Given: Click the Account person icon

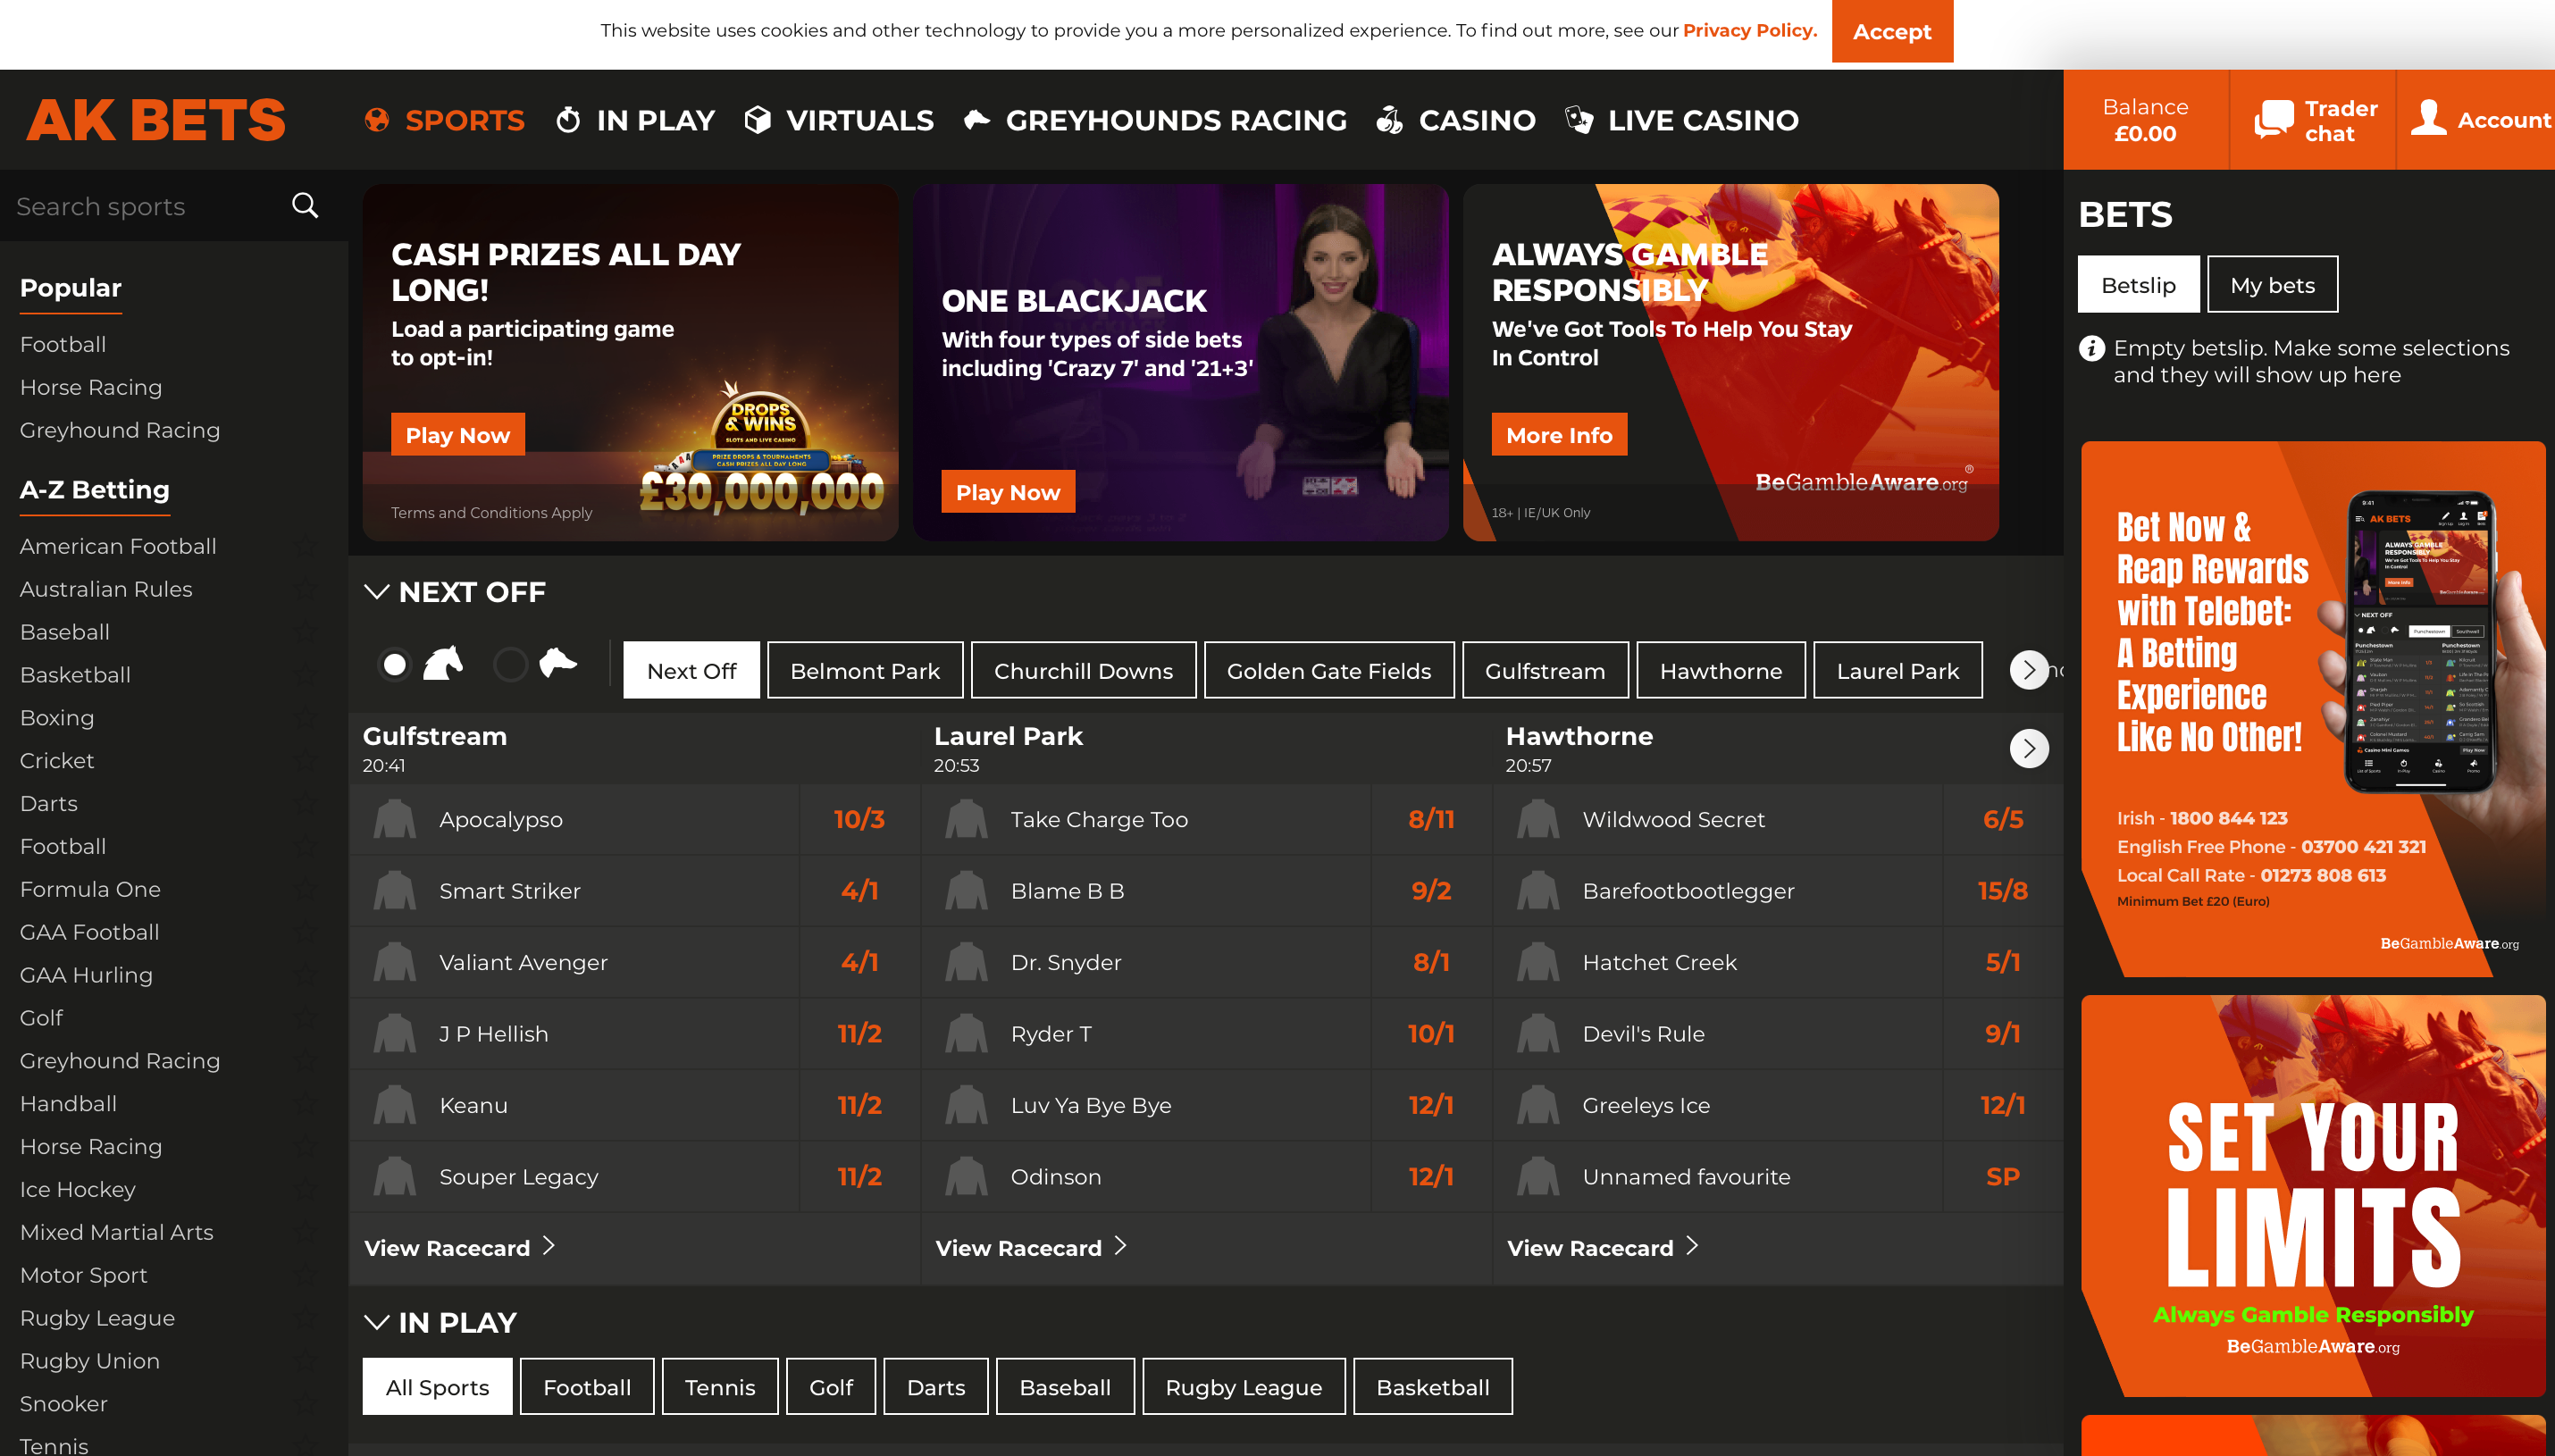Looking at the screenshot, I should tap(2428, 118).
